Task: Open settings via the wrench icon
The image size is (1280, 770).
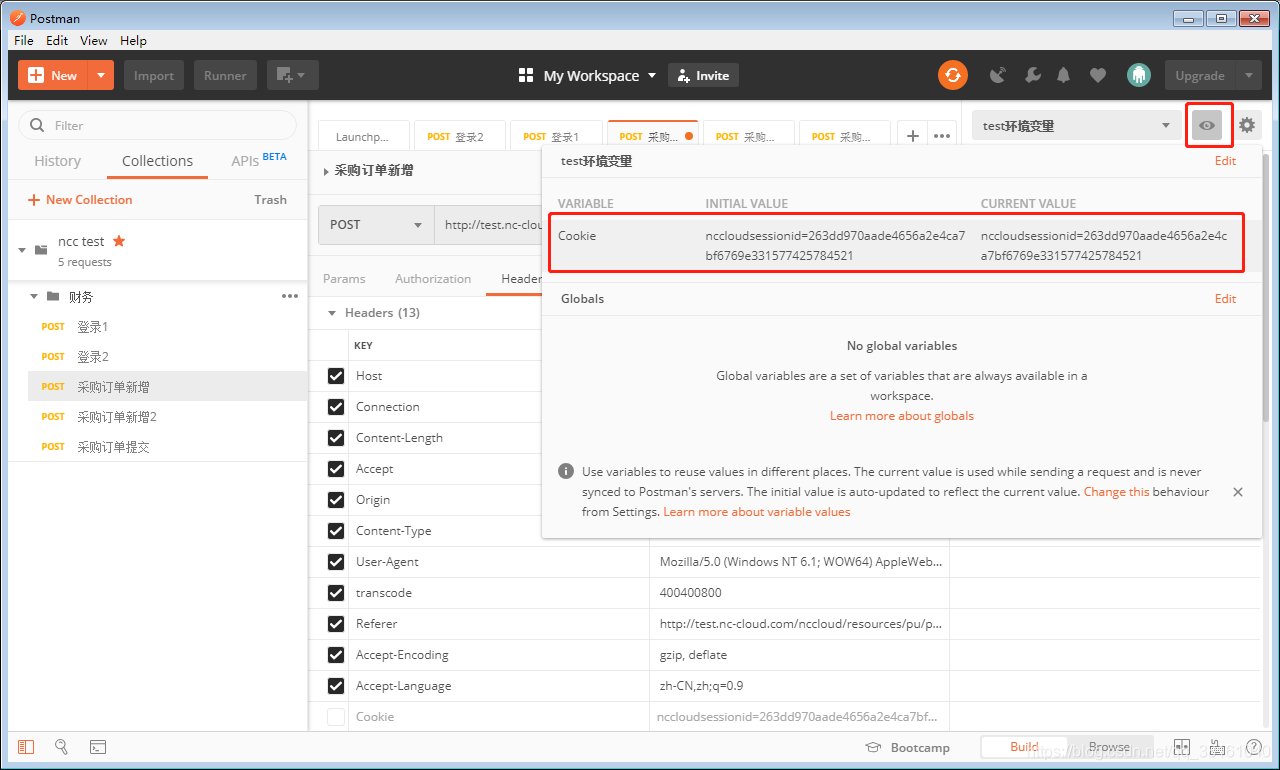Action: tap(1032, 75)
